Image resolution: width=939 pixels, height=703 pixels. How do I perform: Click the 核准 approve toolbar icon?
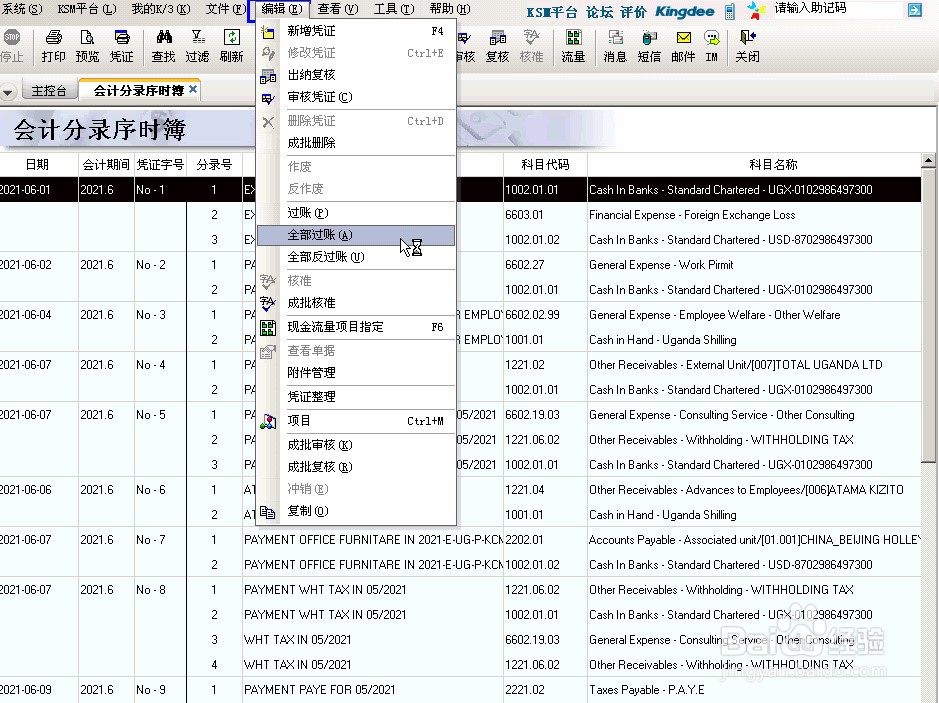[531, 46]
